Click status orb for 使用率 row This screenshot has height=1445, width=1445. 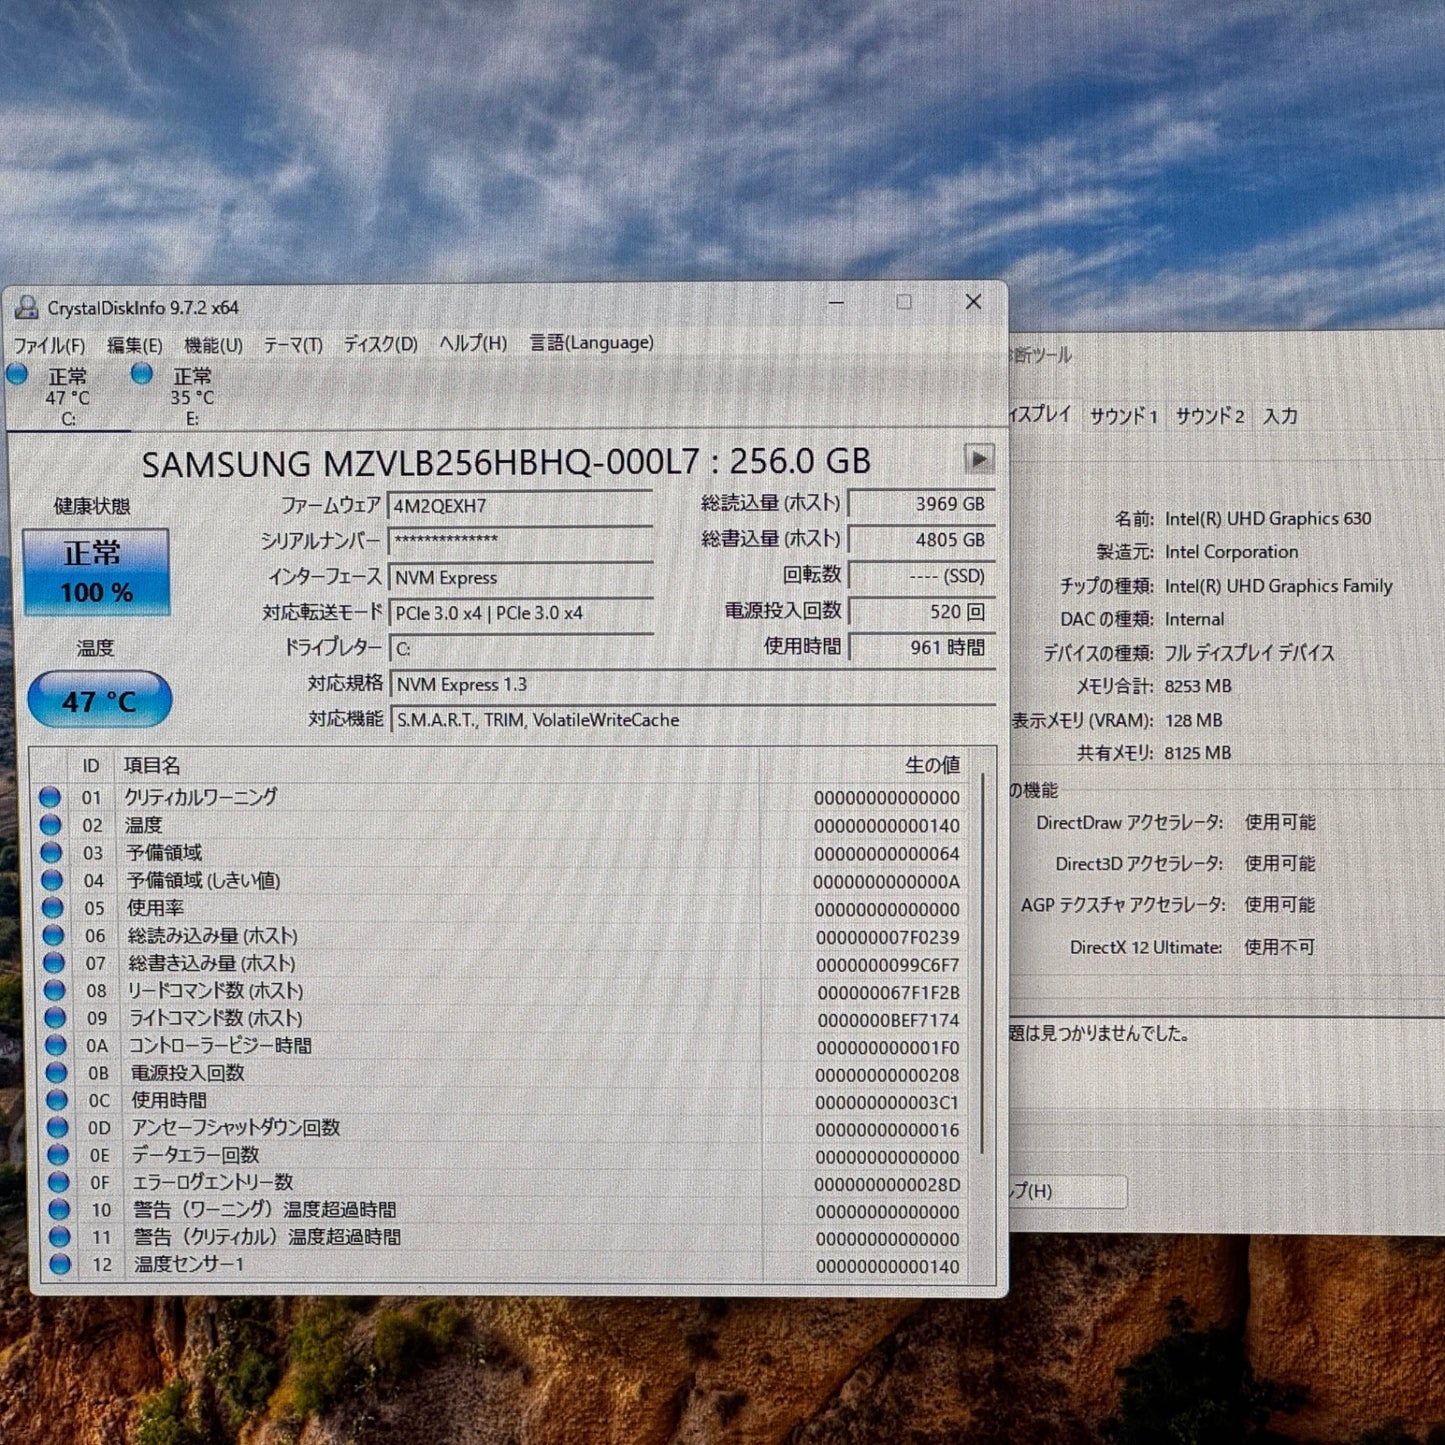[52, 908]
